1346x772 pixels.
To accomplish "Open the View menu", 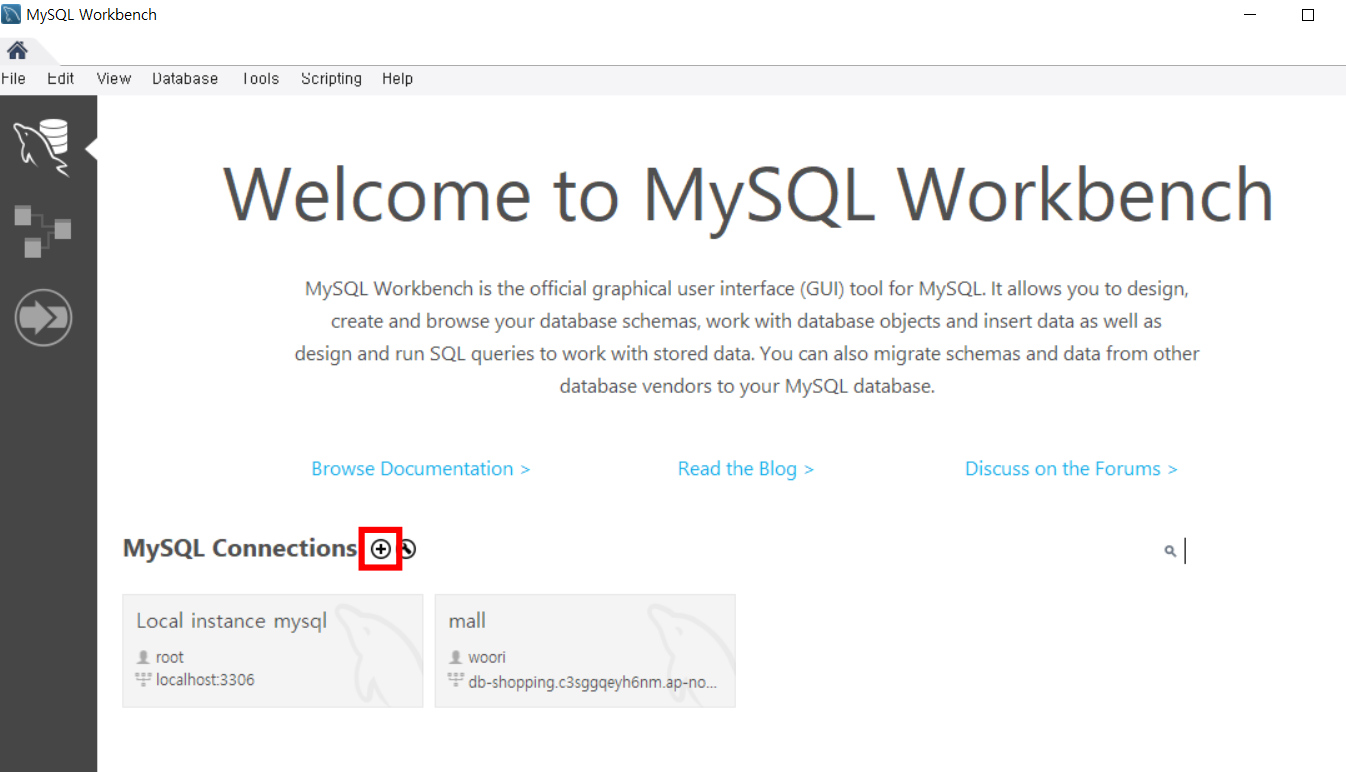I will (x=114, y=78).
